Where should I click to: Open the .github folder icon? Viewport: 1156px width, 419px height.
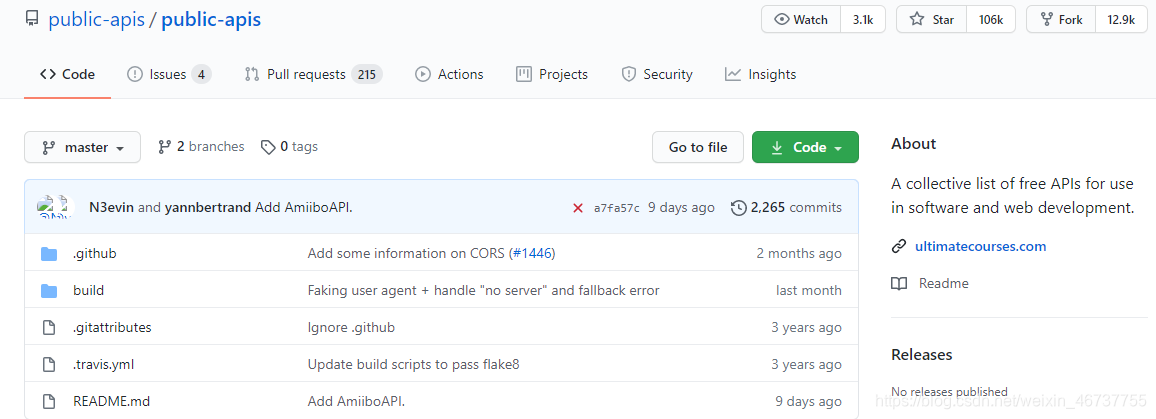tap(49, 254)
